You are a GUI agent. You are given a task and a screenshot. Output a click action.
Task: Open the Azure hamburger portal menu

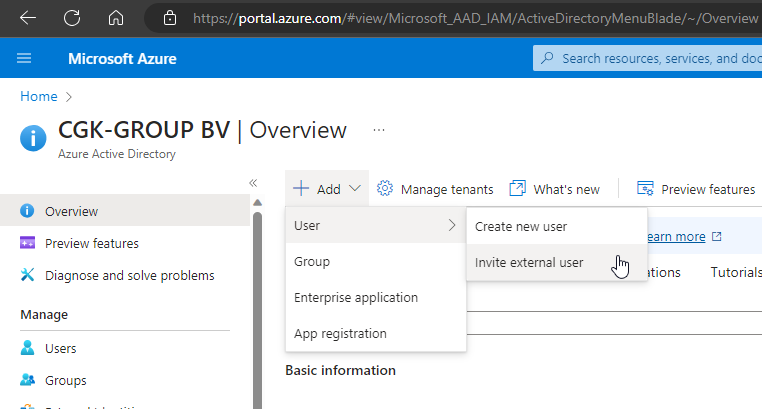tap(24, 59)
